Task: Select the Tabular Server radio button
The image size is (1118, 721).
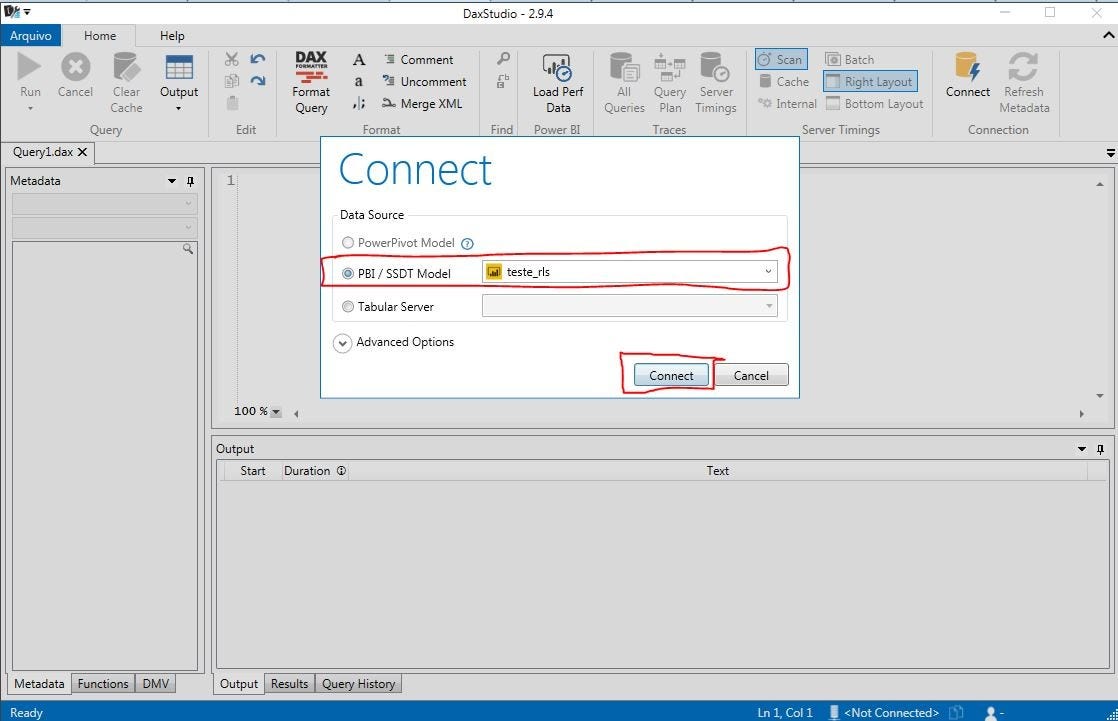Action: point(348,307)
